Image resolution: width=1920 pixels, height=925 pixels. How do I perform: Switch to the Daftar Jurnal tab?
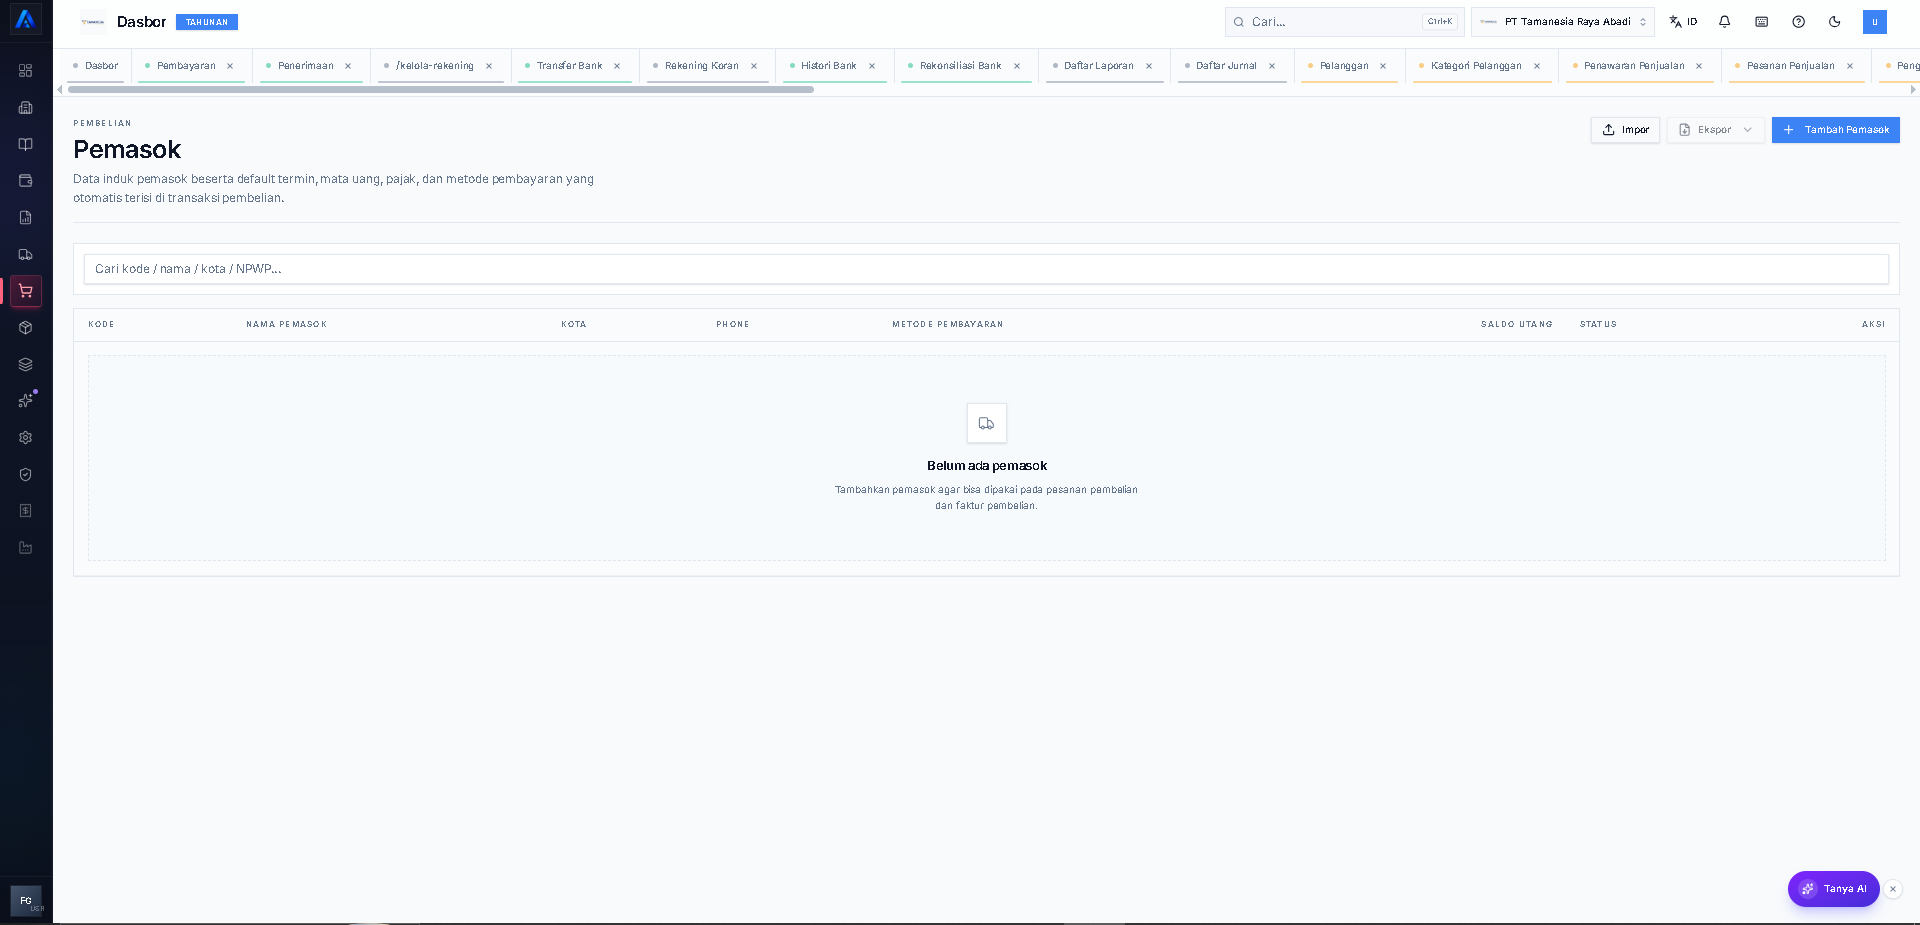[x=1226, y=66]
